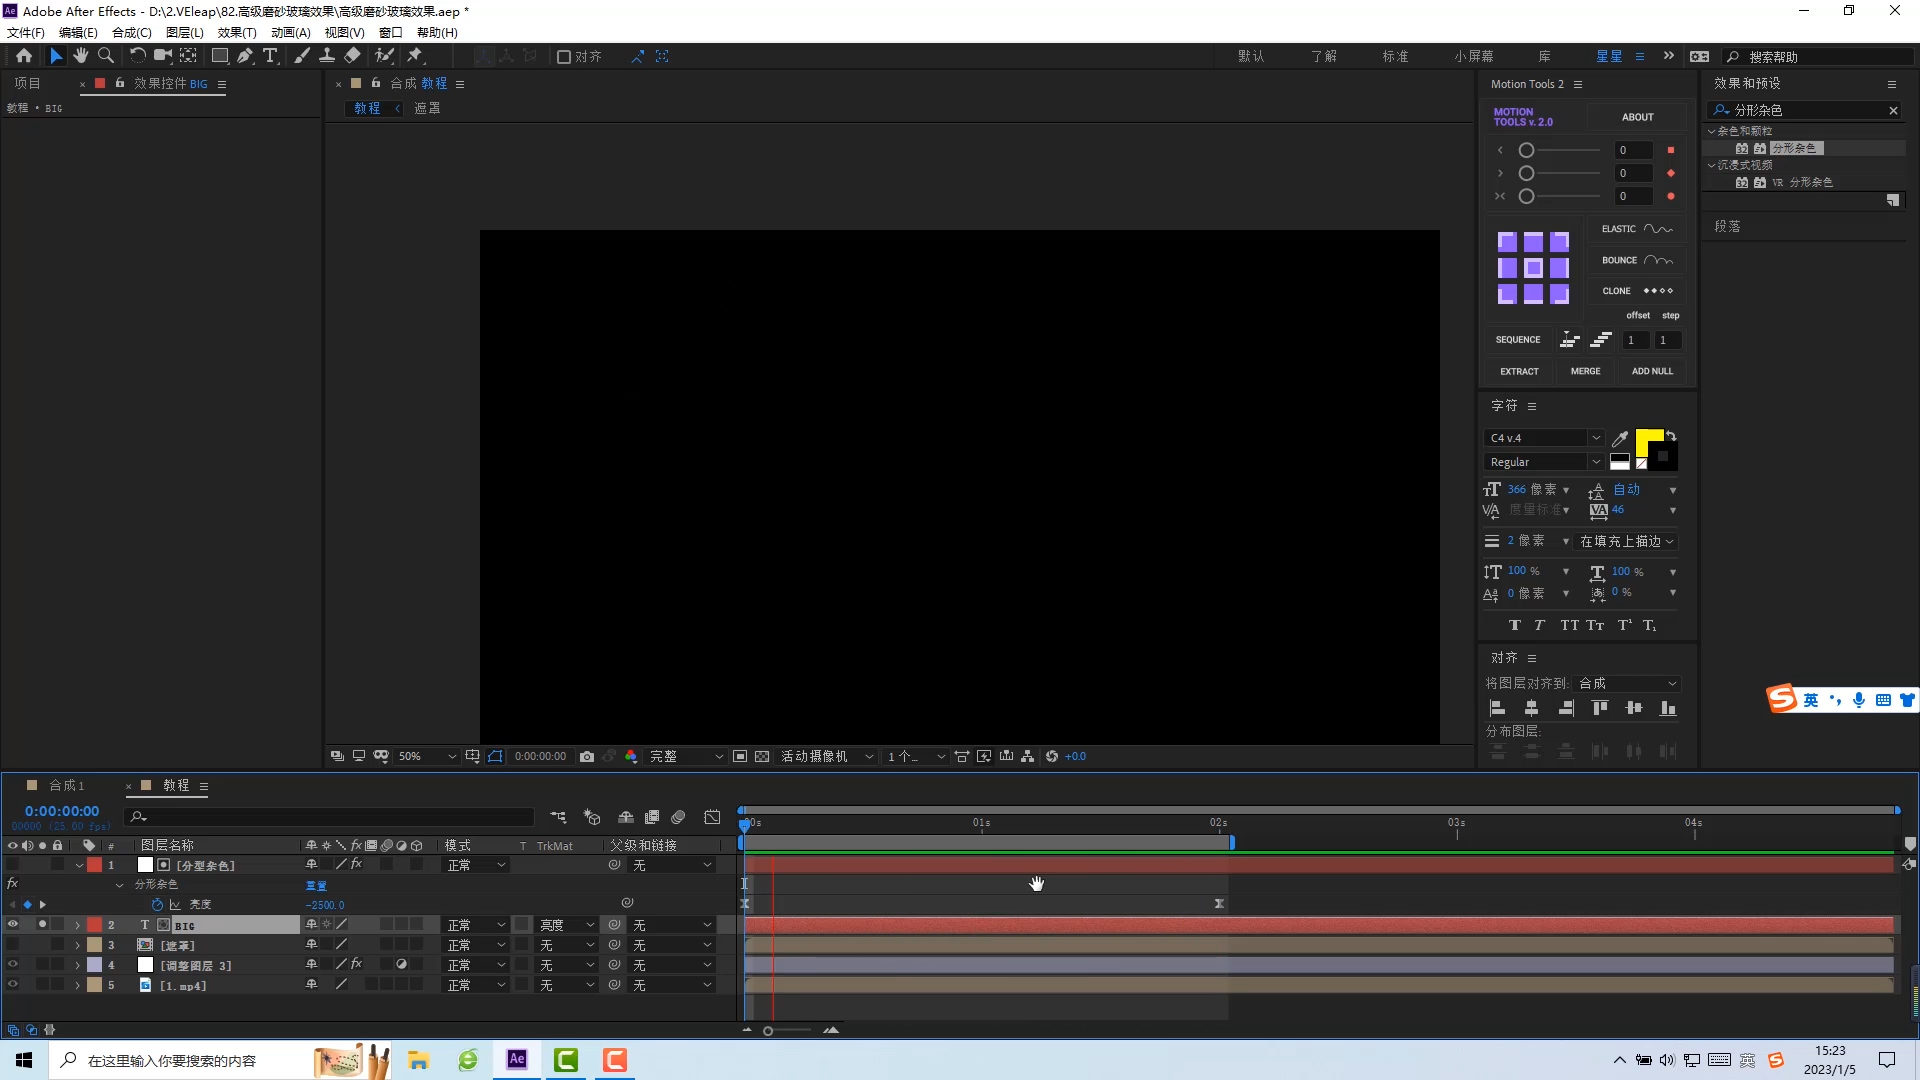1920x1080 pixels.
Task: Click the Motion Tools CLONE button
Action: pos(1637,291)
